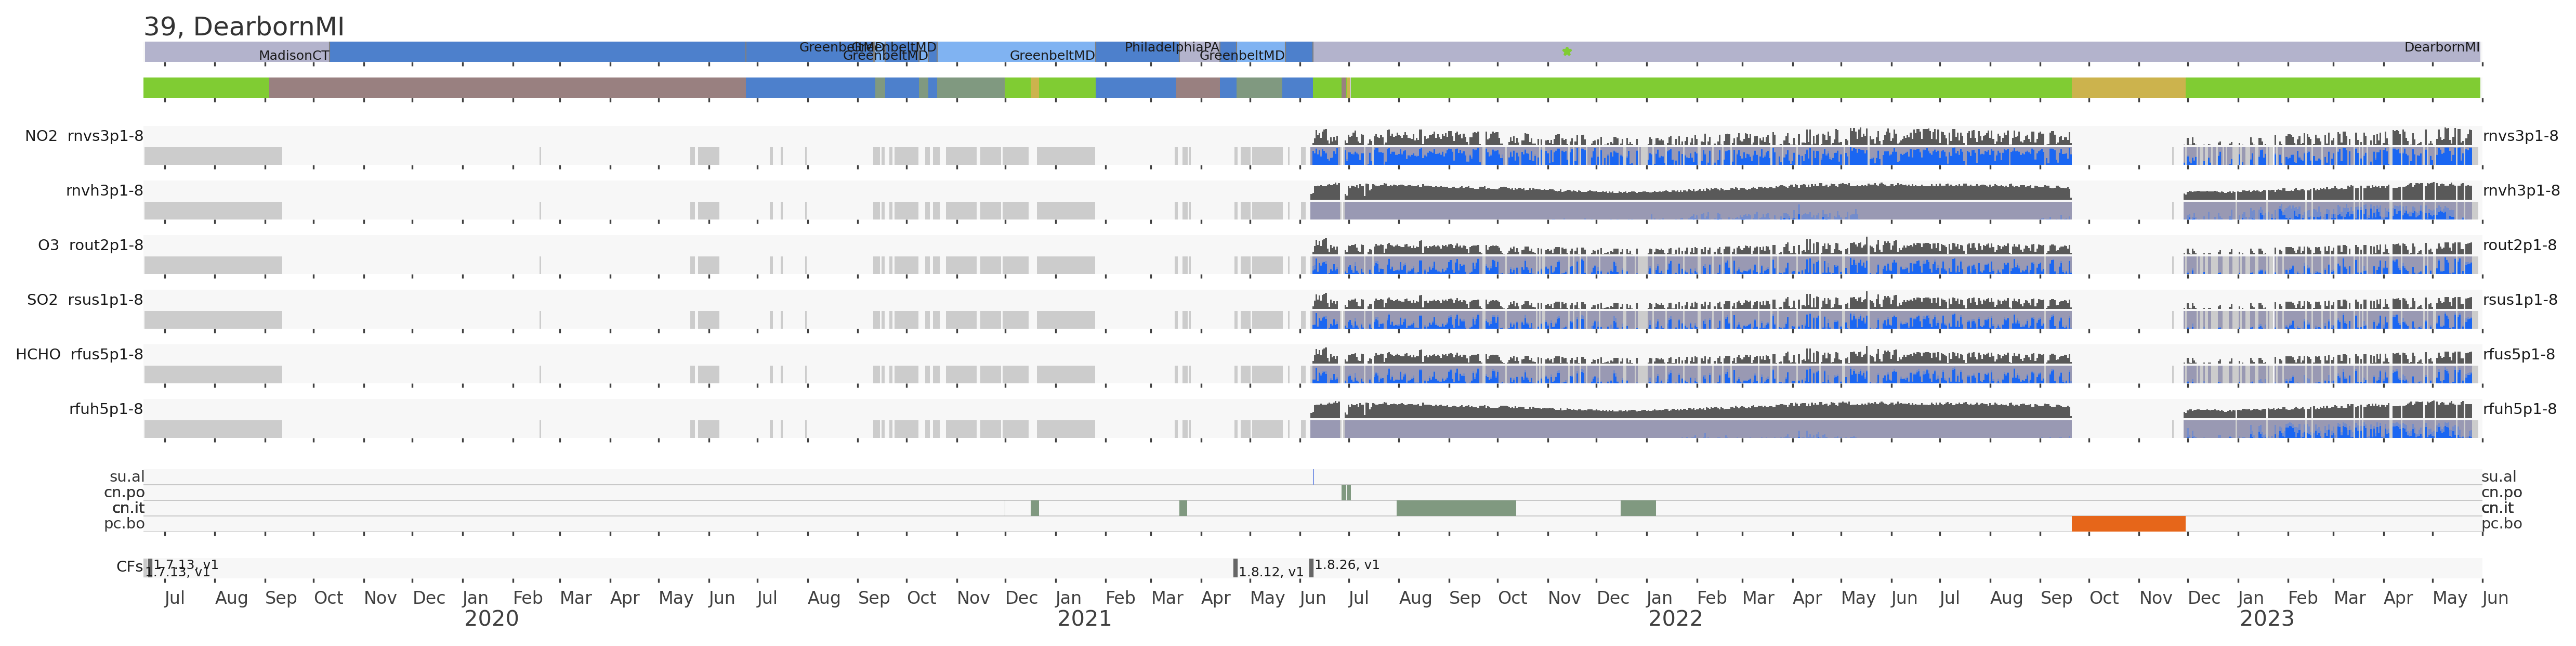
Task: Click the brown segment of status bar
Action: coord(506,88)
